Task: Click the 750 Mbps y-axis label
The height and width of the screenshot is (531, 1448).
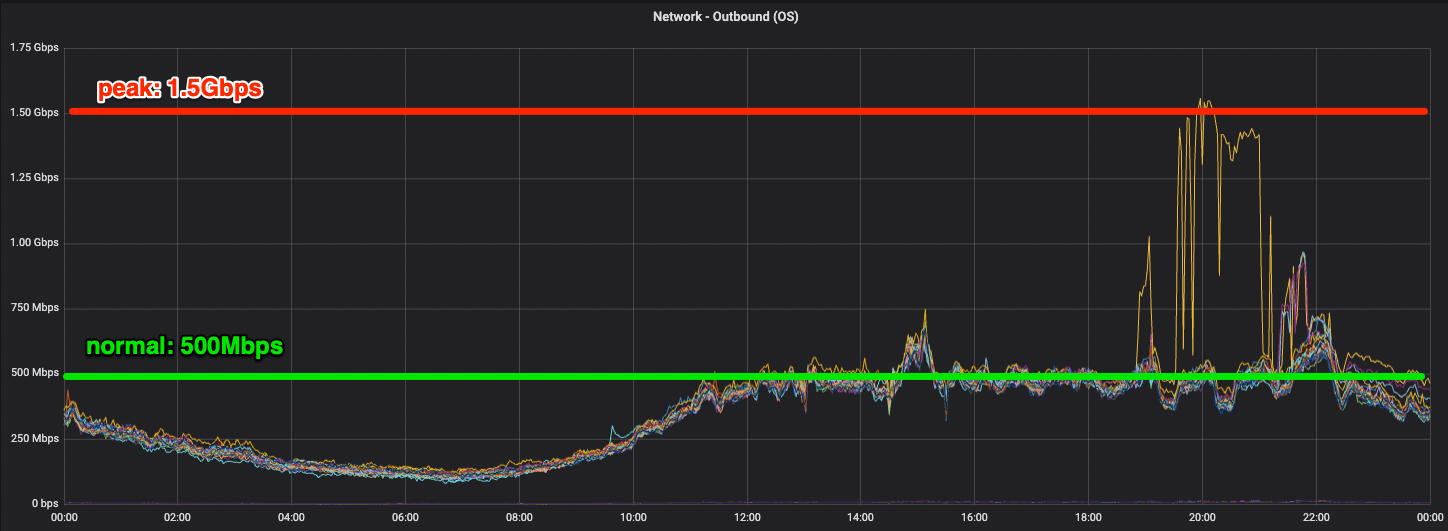Action: click(34, 308)
